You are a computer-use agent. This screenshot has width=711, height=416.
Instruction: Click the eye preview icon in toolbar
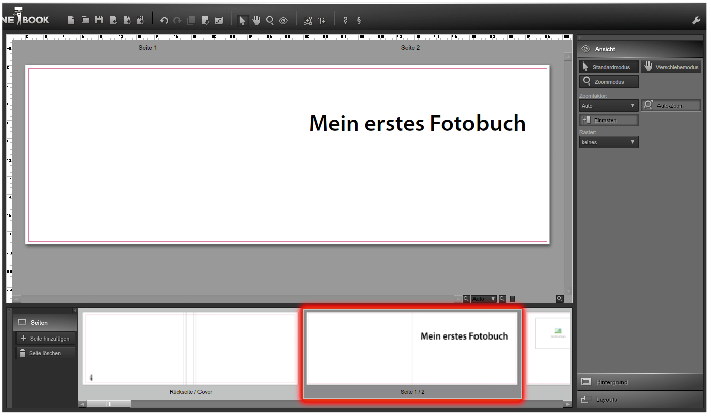(283, 20)
